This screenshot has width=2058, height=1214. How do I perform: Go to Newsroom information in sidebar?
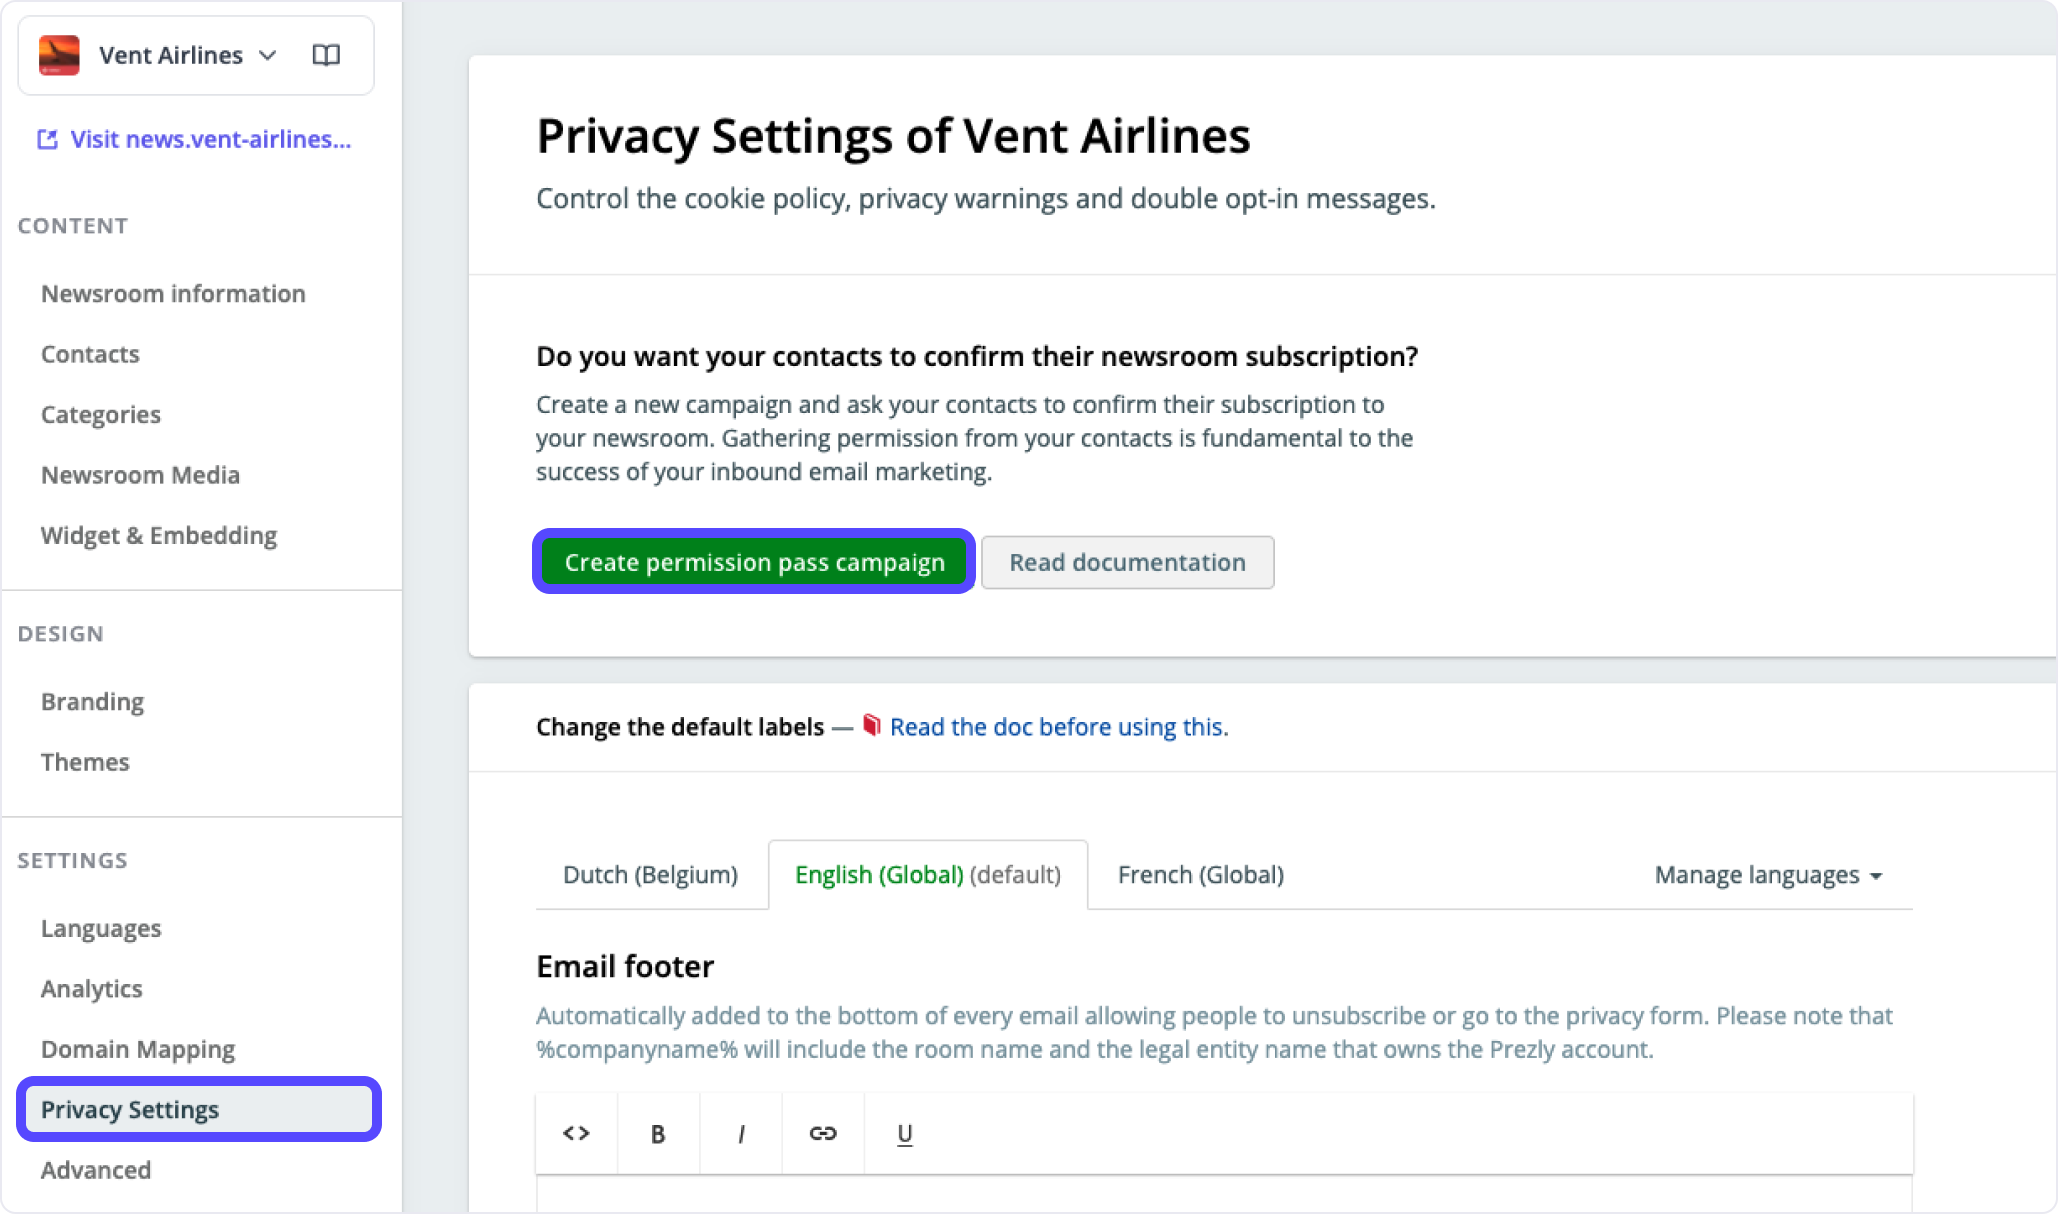tap(173, 293)
